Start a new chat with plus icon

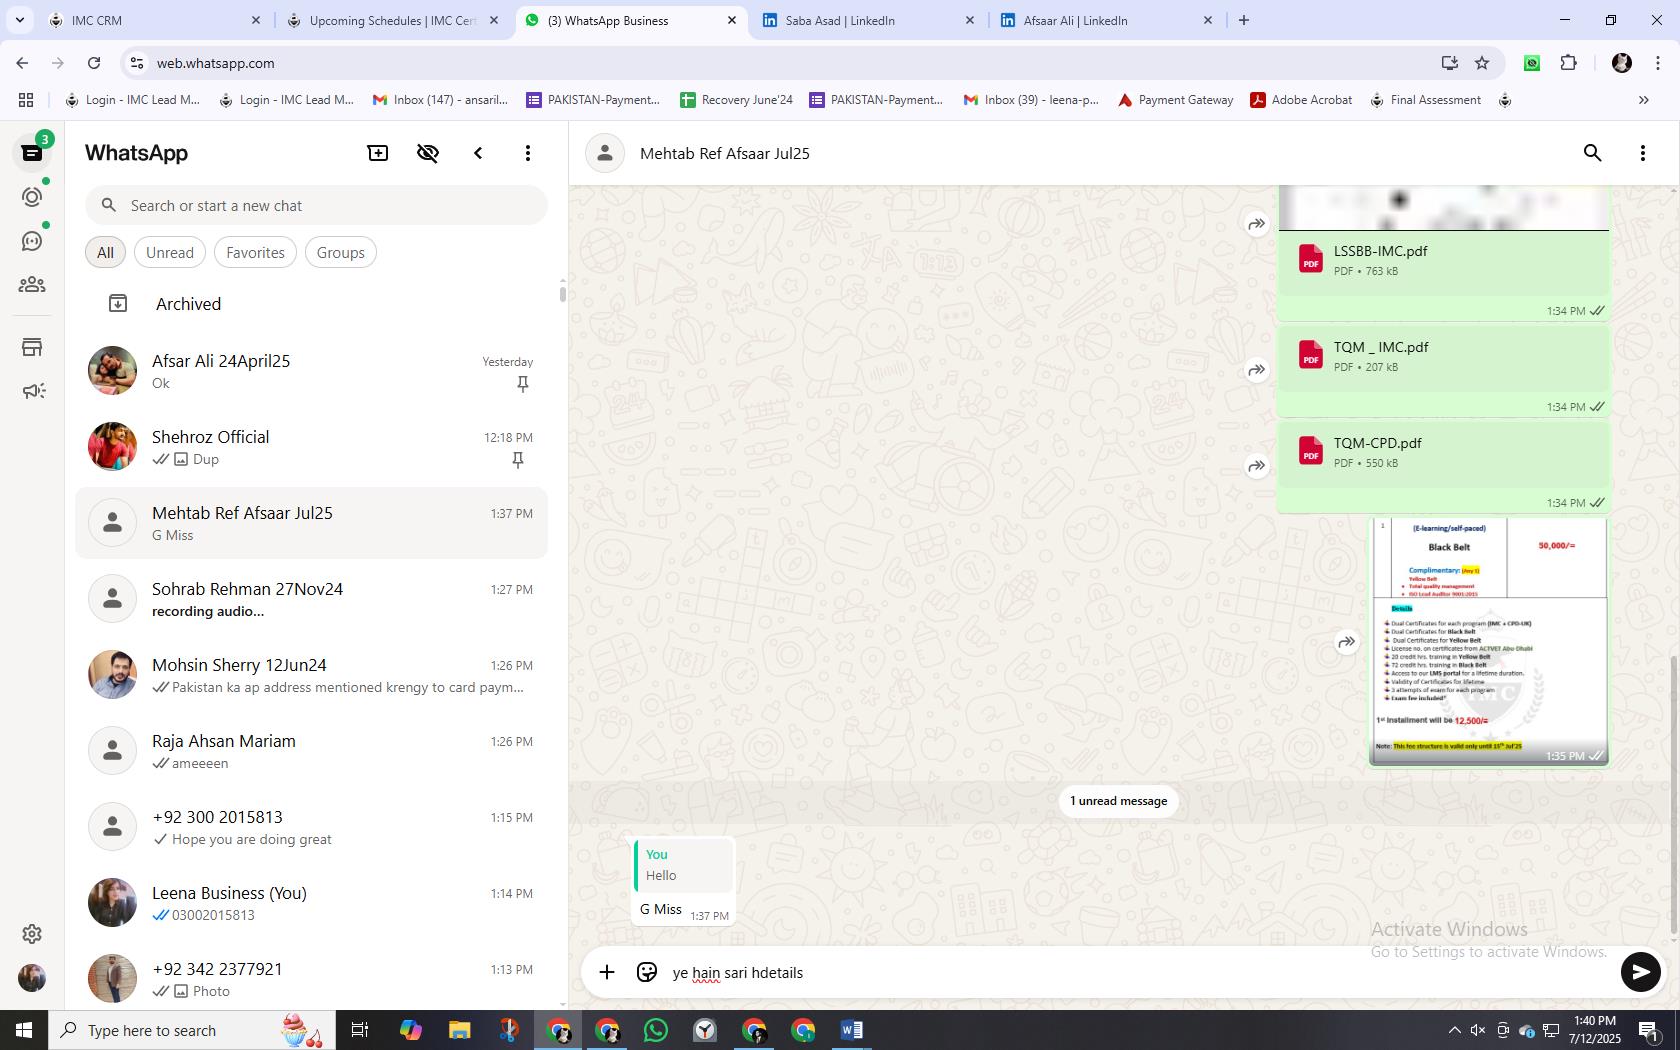[378, 153]
